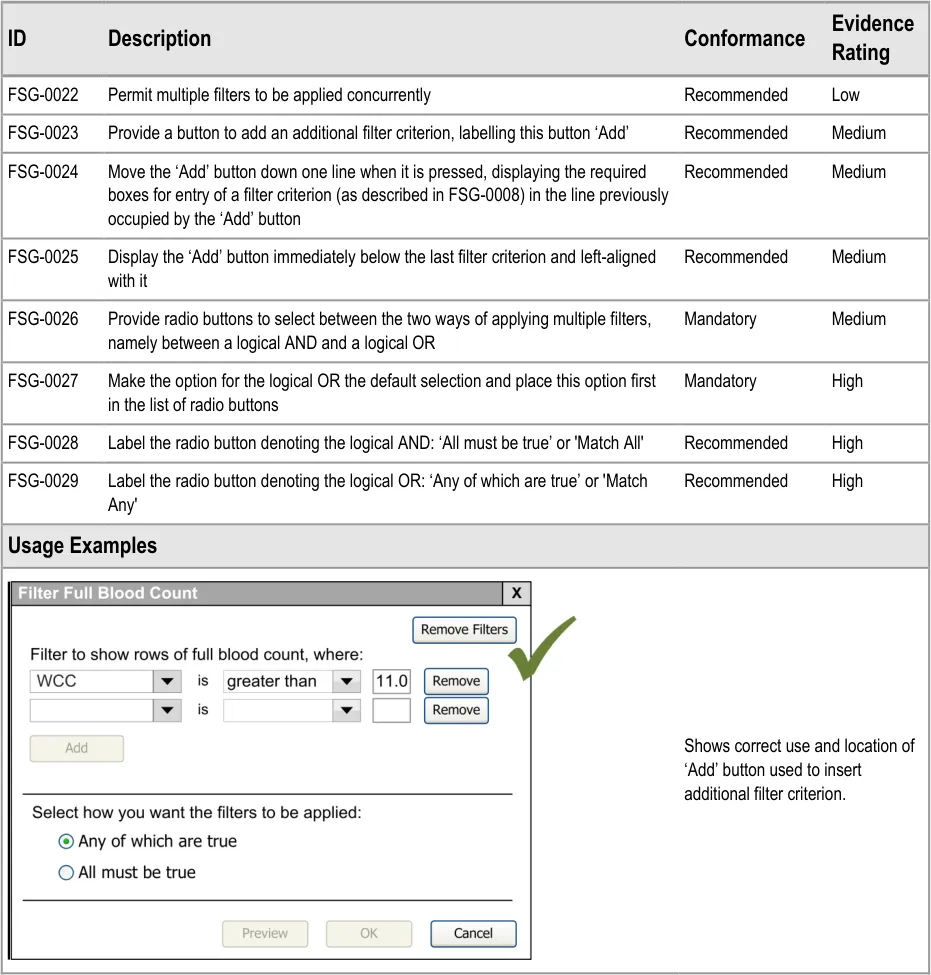
Task: Expand the empty operator dropdown in second row
Action: [346, 711]
